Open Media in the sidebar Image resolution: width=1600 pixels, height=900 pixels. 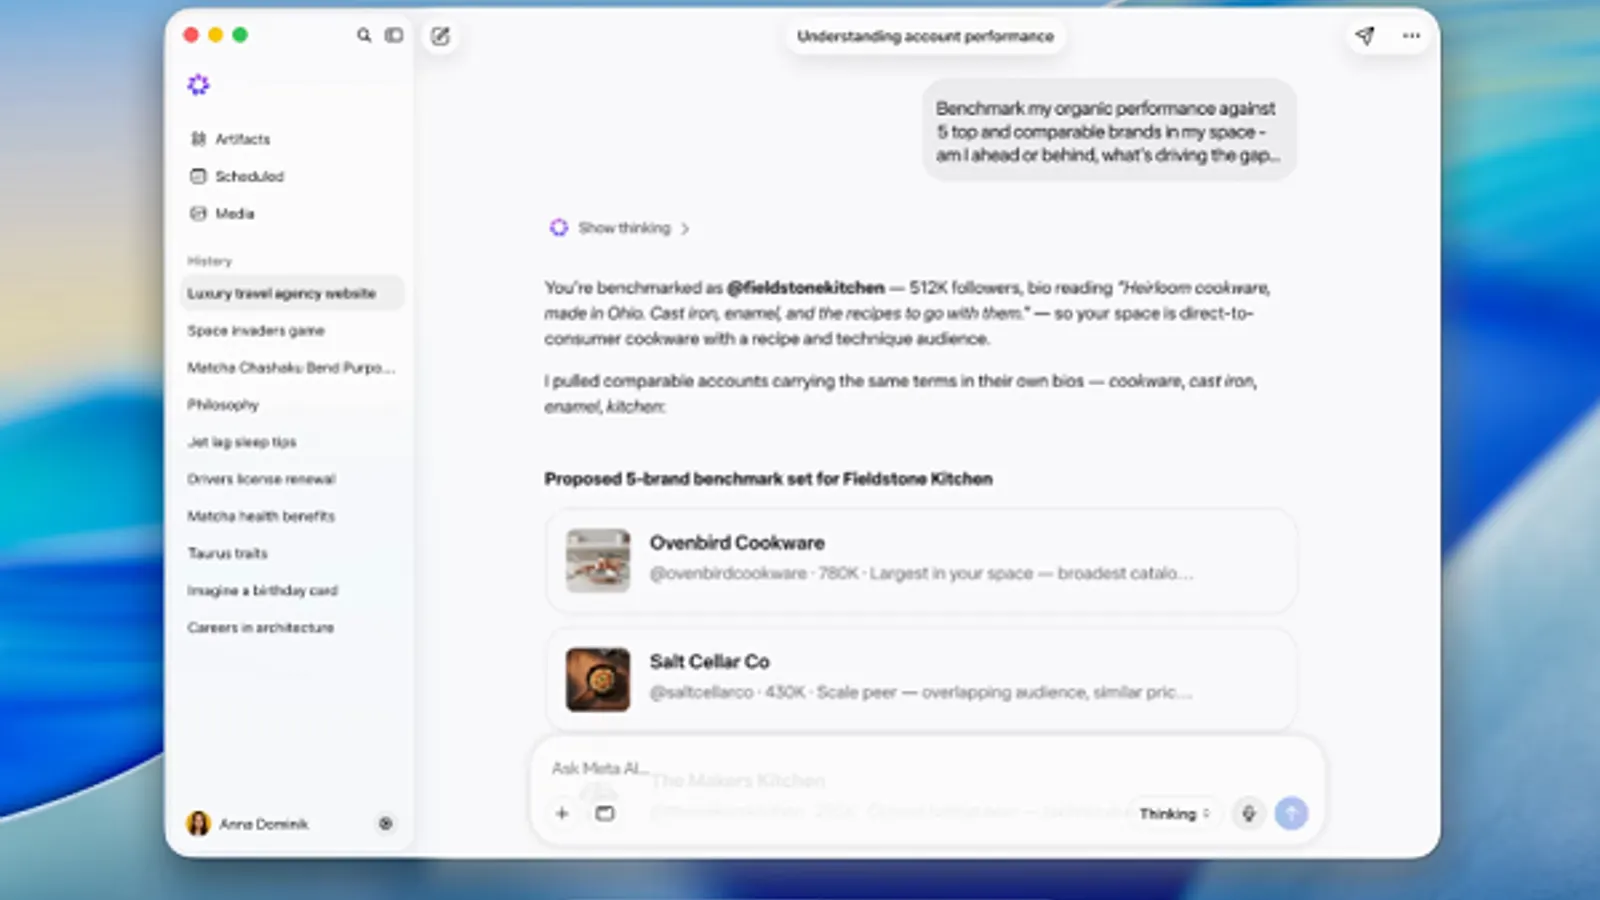[x=222, y=213]
